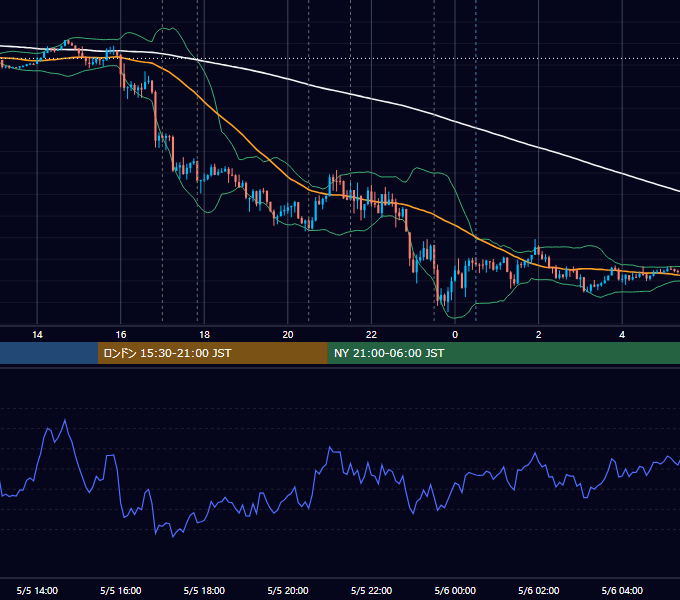Click the 5/5 16:00 label on indicator axis
Screen dimensions: 680x600
121,590
